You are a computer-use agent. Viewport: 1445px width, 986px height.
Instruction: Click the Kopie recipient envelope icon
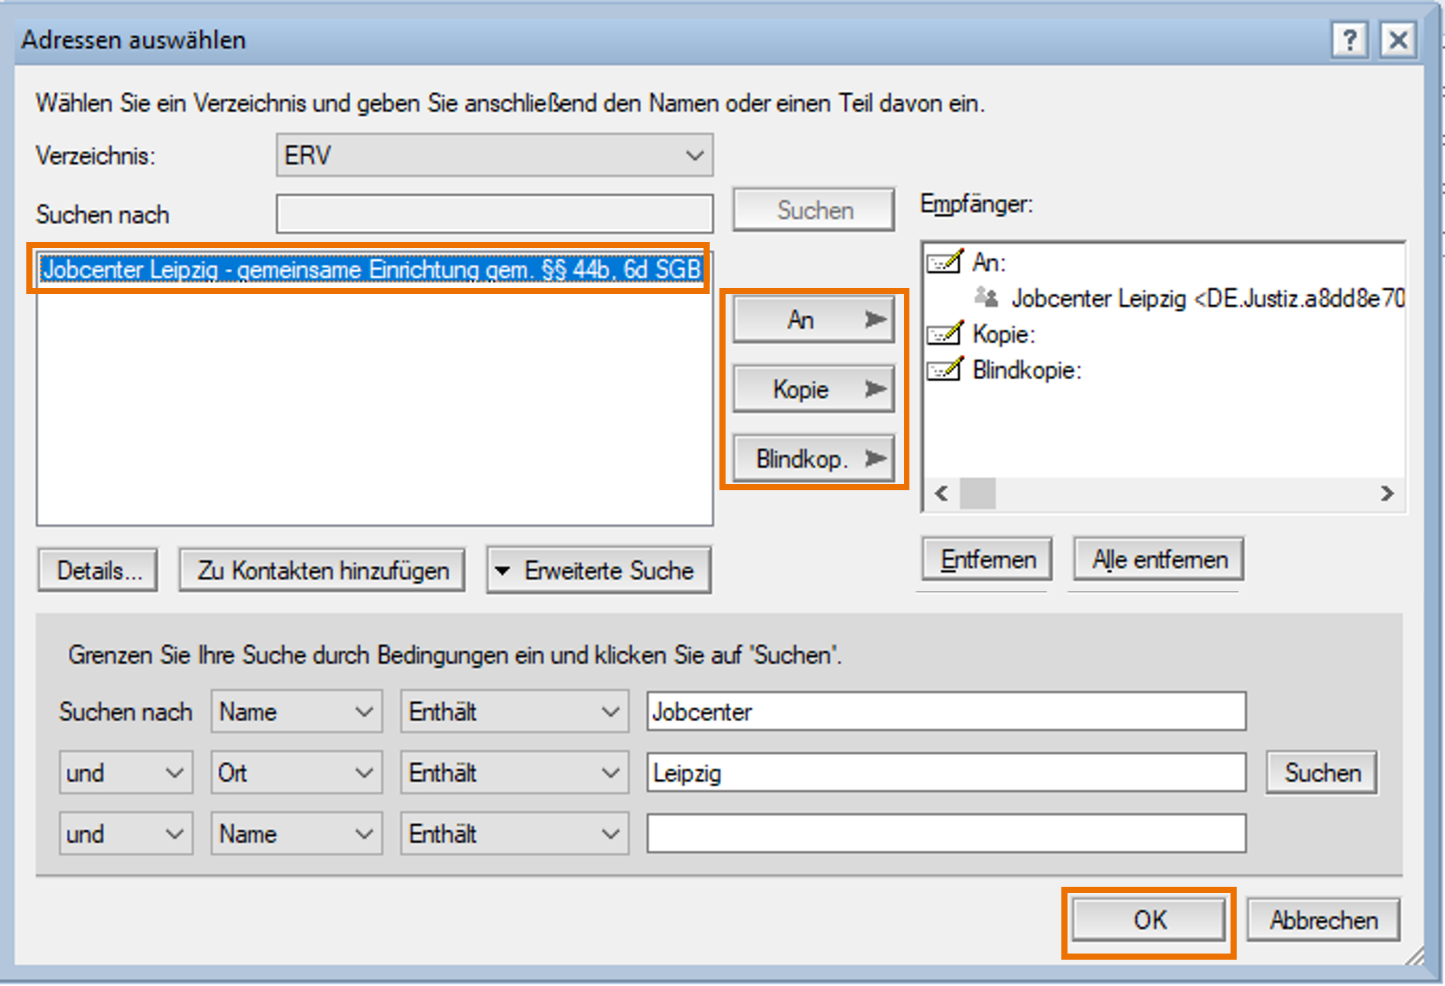(945, 334)
